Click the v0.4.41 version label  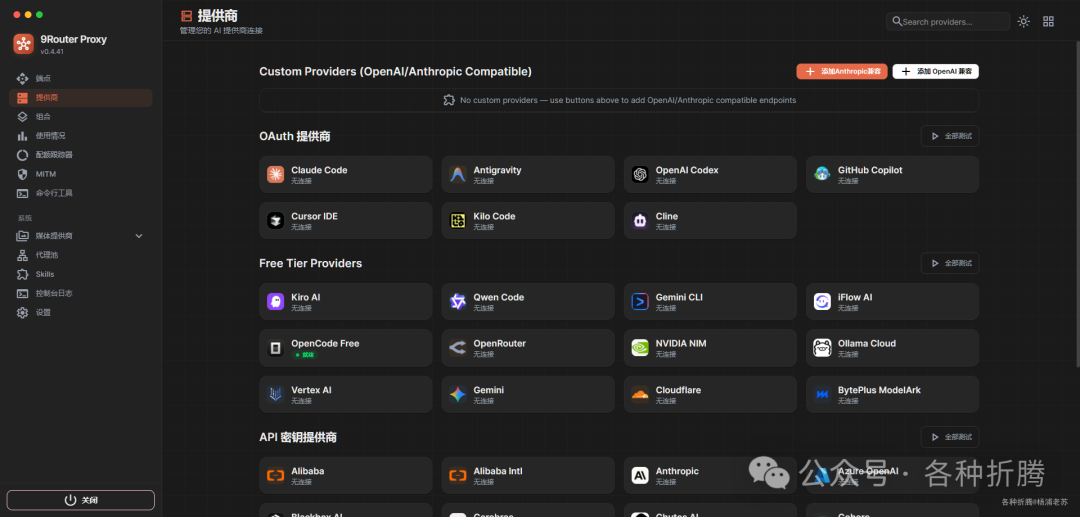pos(52,52)
